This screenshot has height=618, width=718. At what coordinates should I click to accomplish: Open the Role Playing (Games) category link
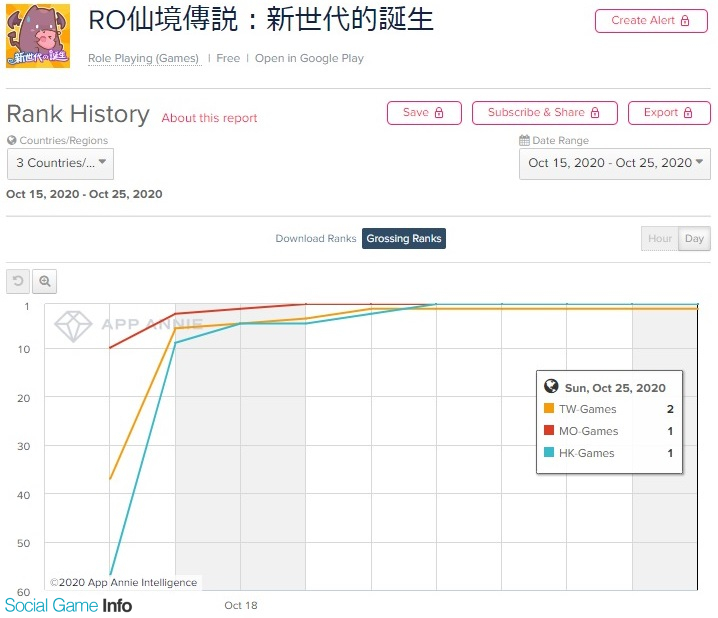coord(143,59)
